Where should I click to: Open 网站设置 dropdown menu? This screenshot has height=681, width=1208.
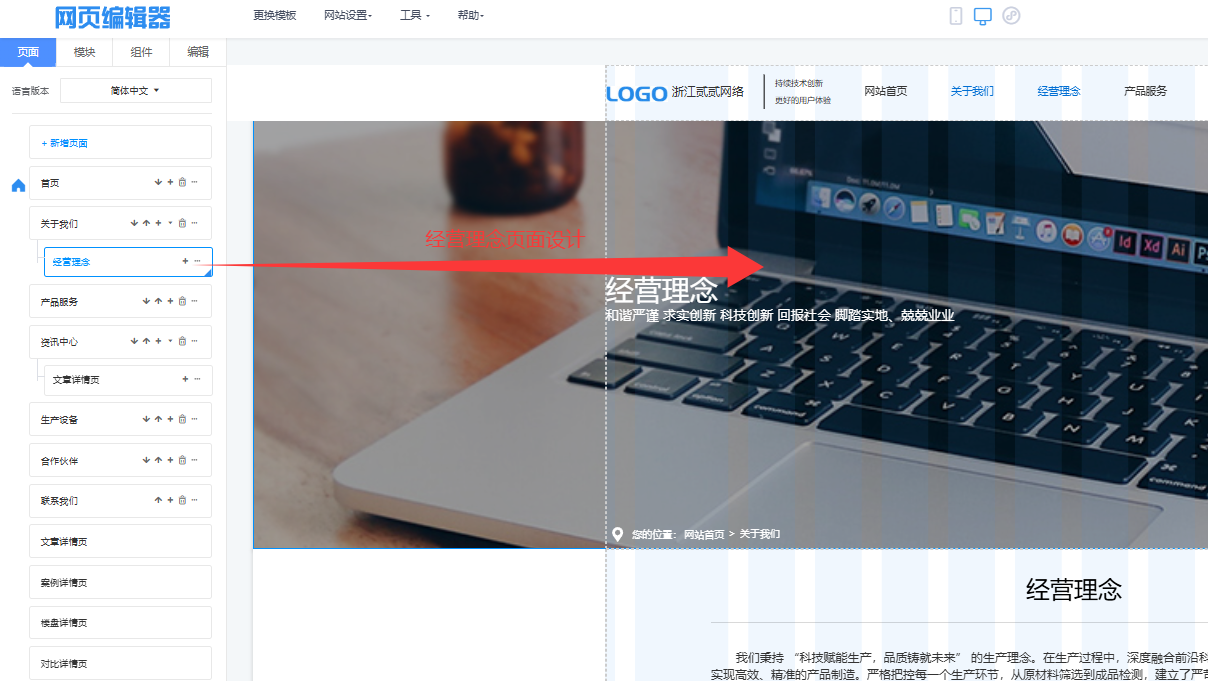(x=348, y=16)
